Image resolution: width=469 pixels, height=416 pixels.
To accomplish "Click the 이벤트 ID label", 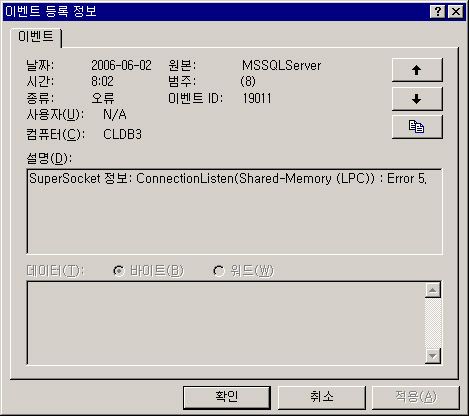I will (195, 98).
